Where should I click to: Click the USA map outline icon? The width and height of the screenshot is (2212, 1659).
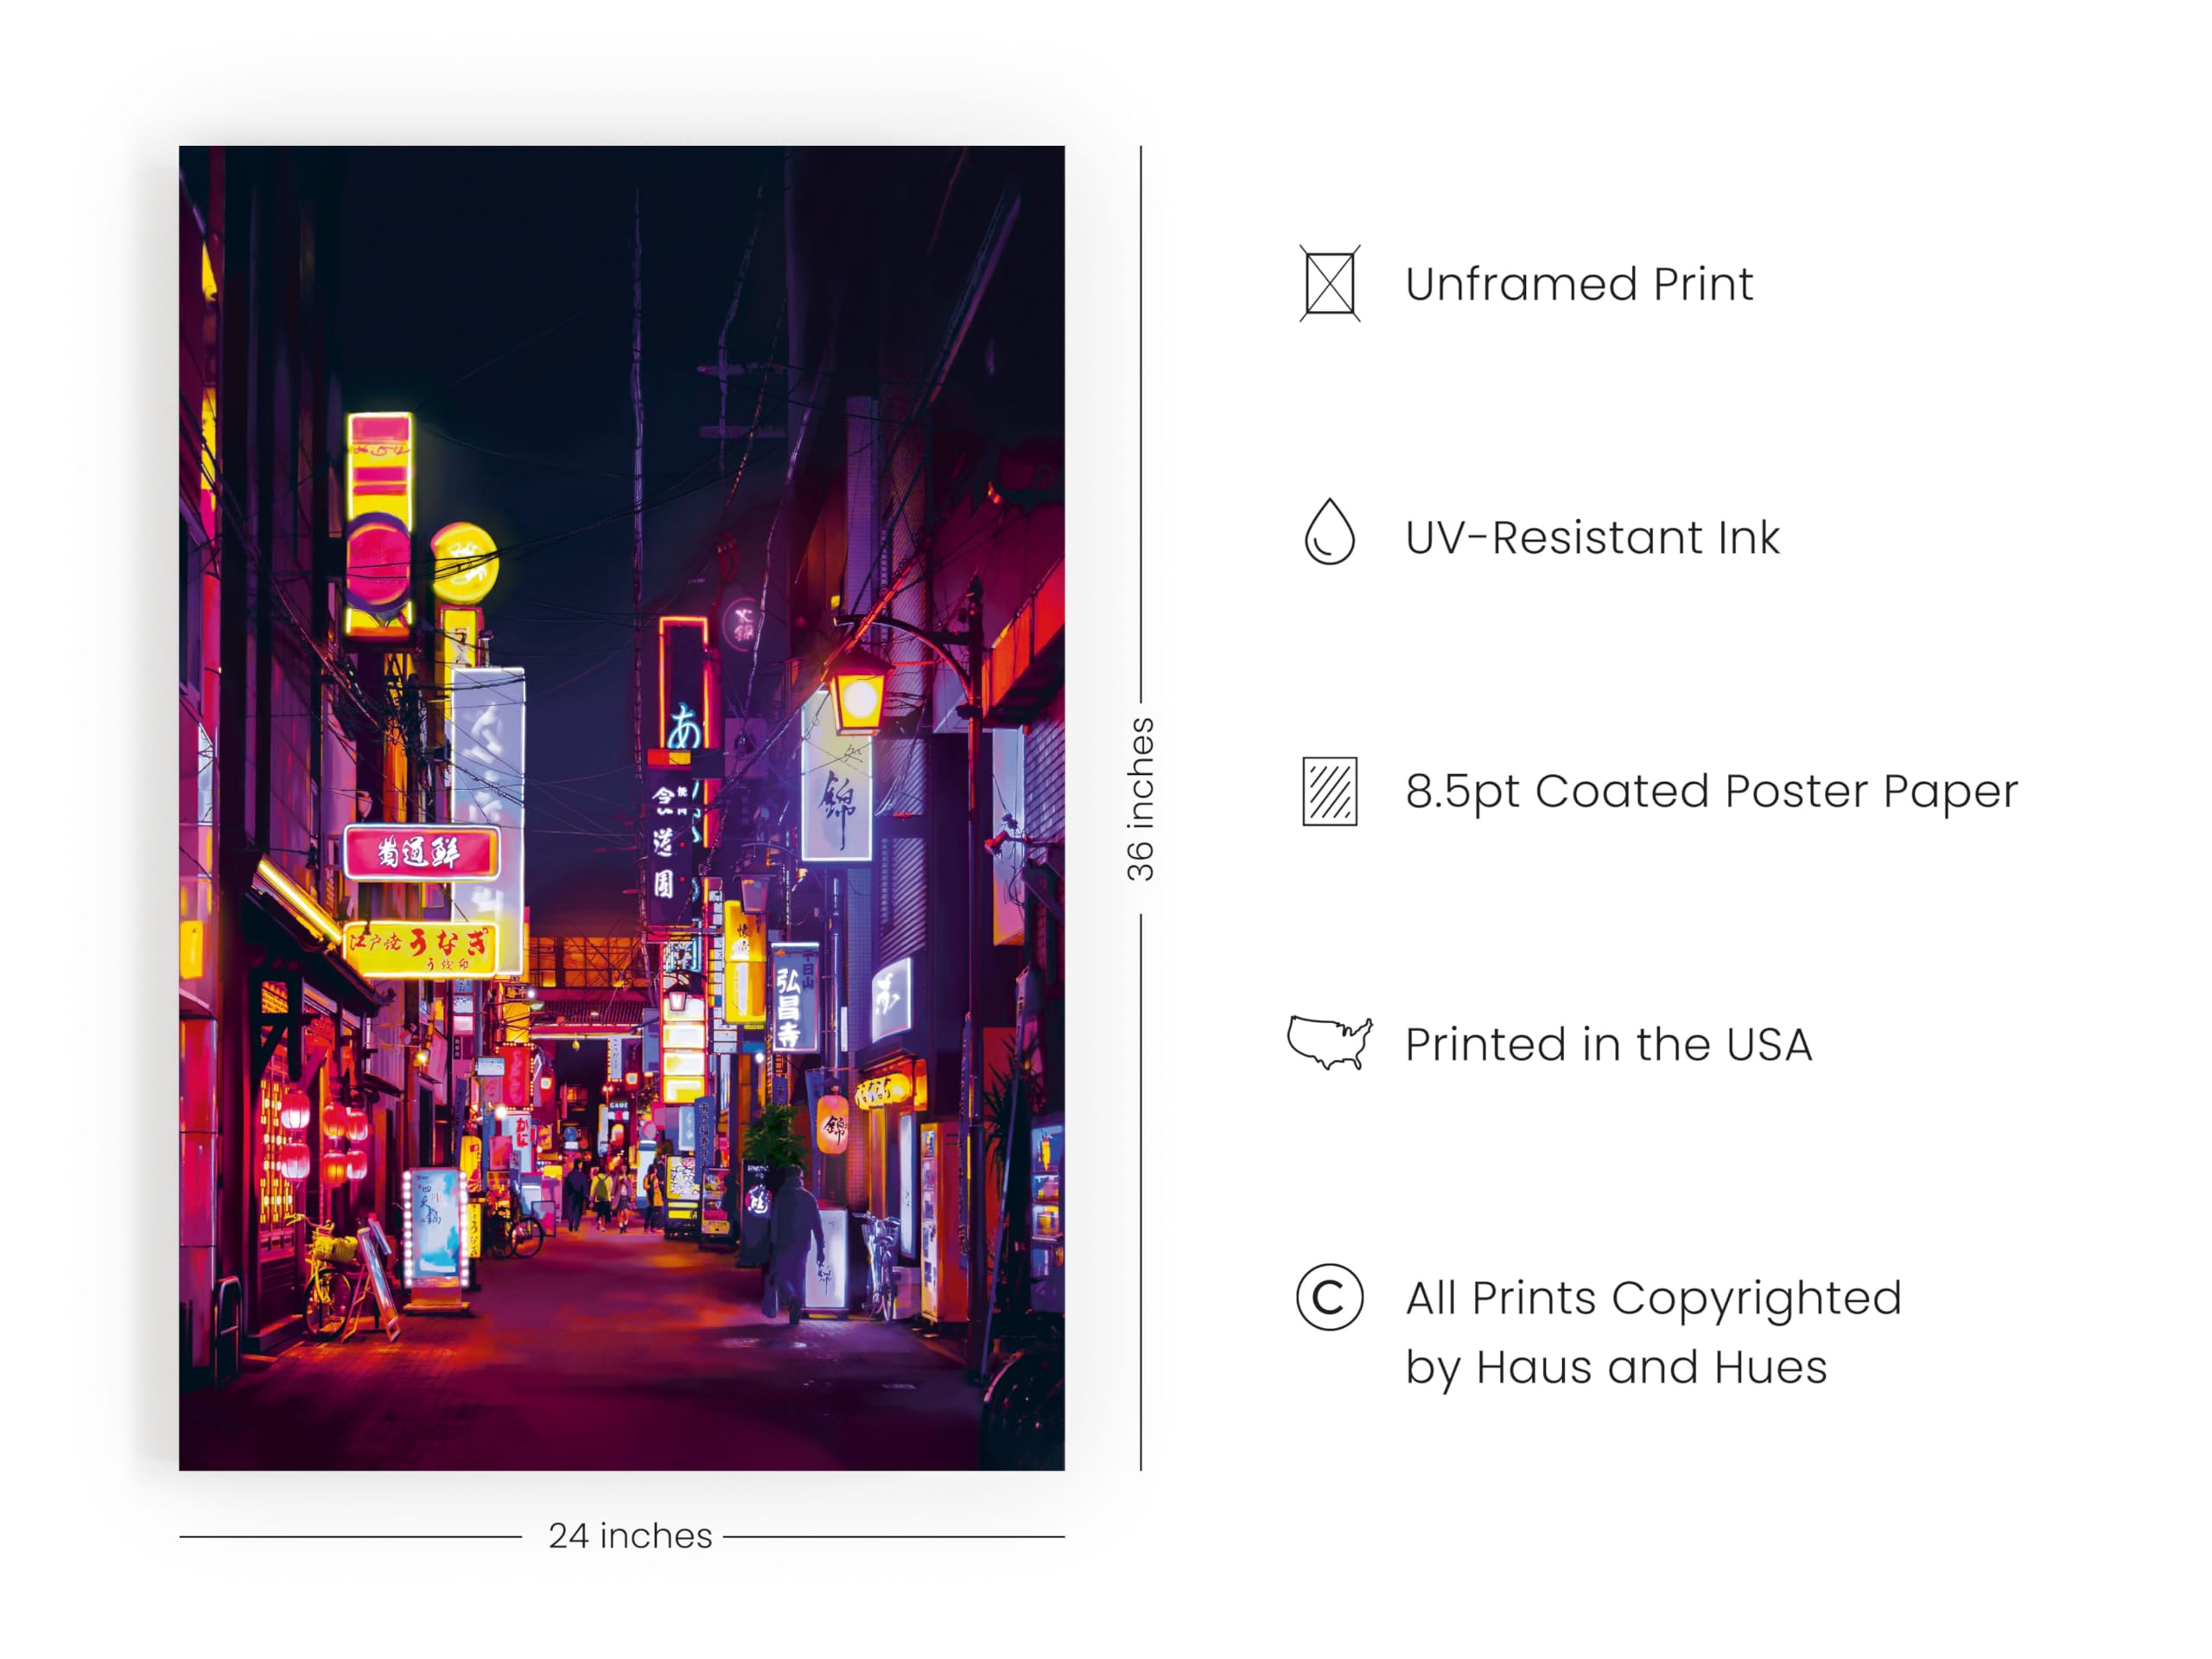click(x=1329, y=1044)
